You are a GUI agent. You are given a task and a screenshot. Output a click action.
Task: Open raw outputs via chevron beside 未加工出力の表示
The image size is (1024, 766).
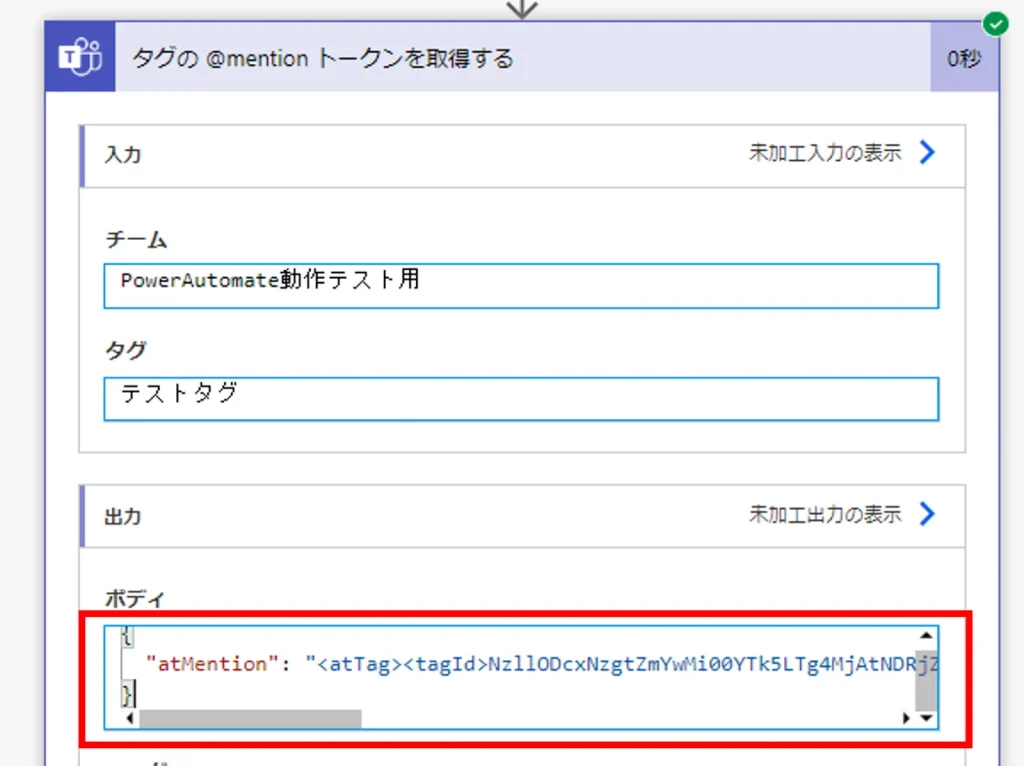927,514
